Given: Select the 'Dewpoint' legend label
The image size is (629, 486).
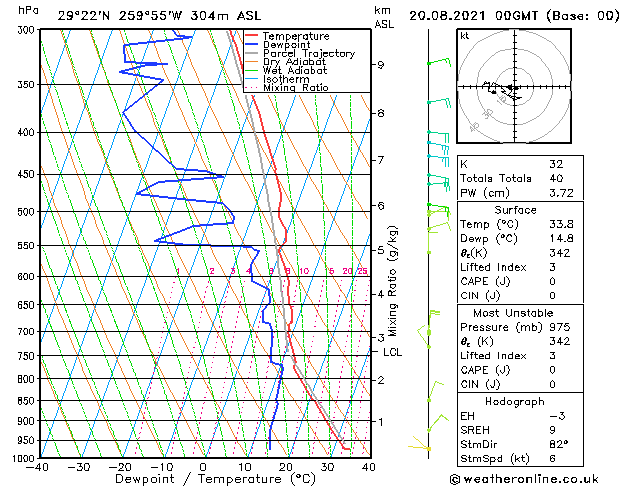Looking at the screenshot, I should [x=287, y=45].
